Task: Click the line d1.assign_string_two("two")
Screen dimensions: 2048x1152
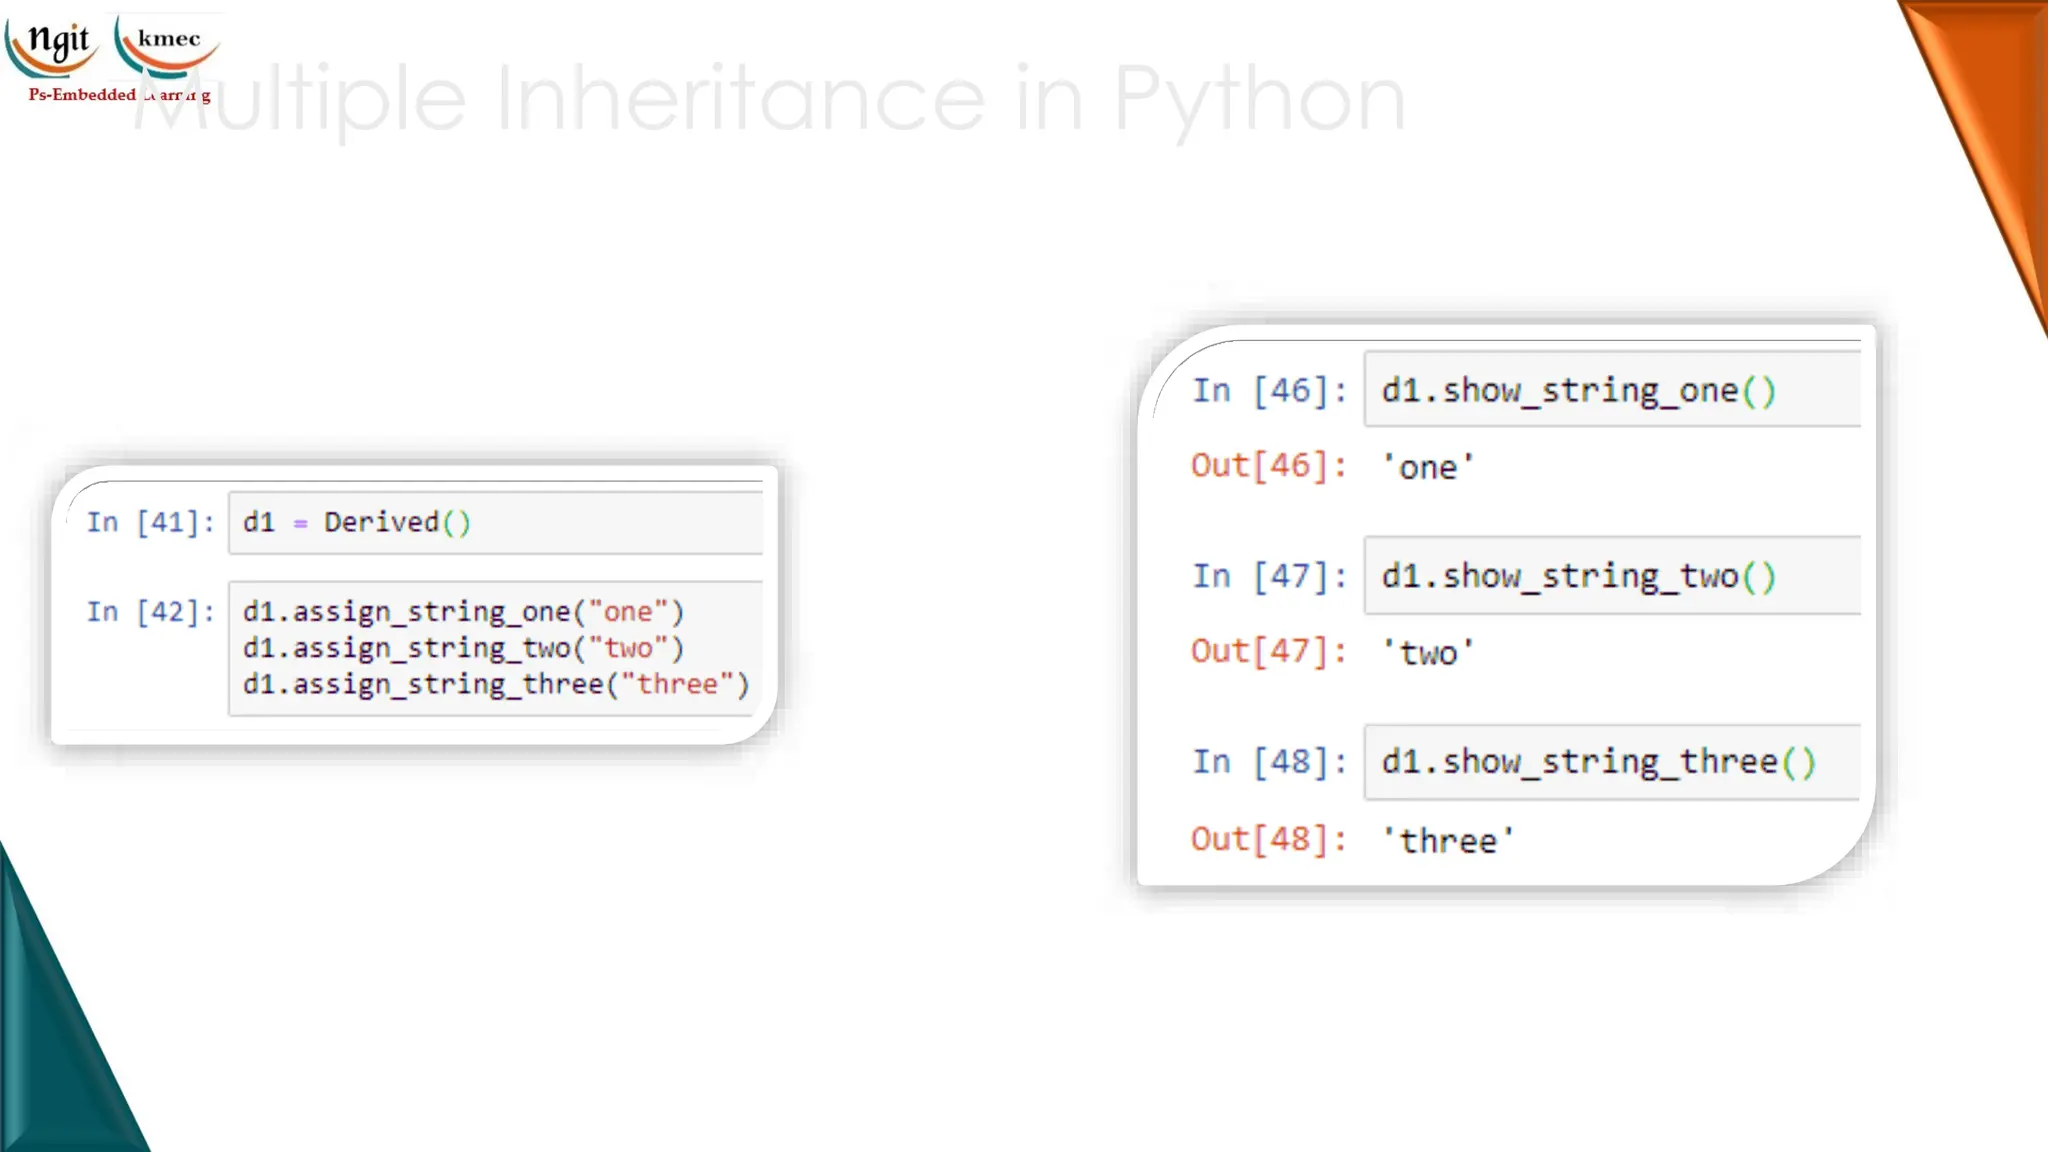Action: (463, 648)
